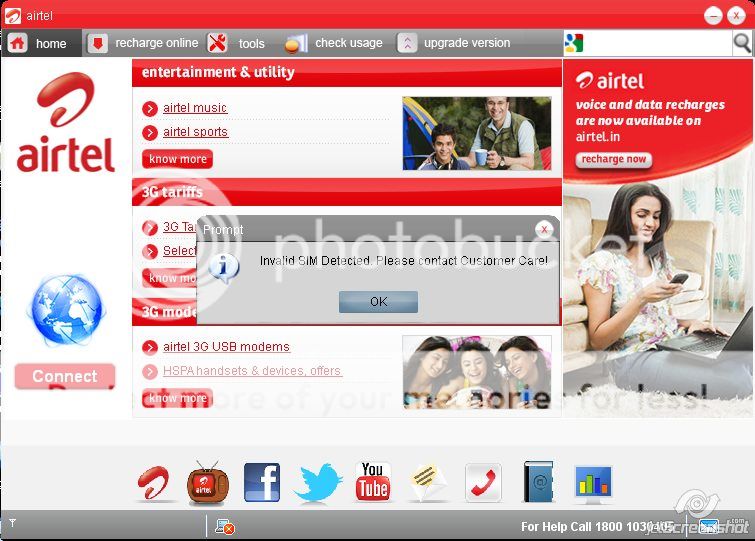Click the check usage chart icon
This screenshot has width=755, height=541.
click(296, 43)
